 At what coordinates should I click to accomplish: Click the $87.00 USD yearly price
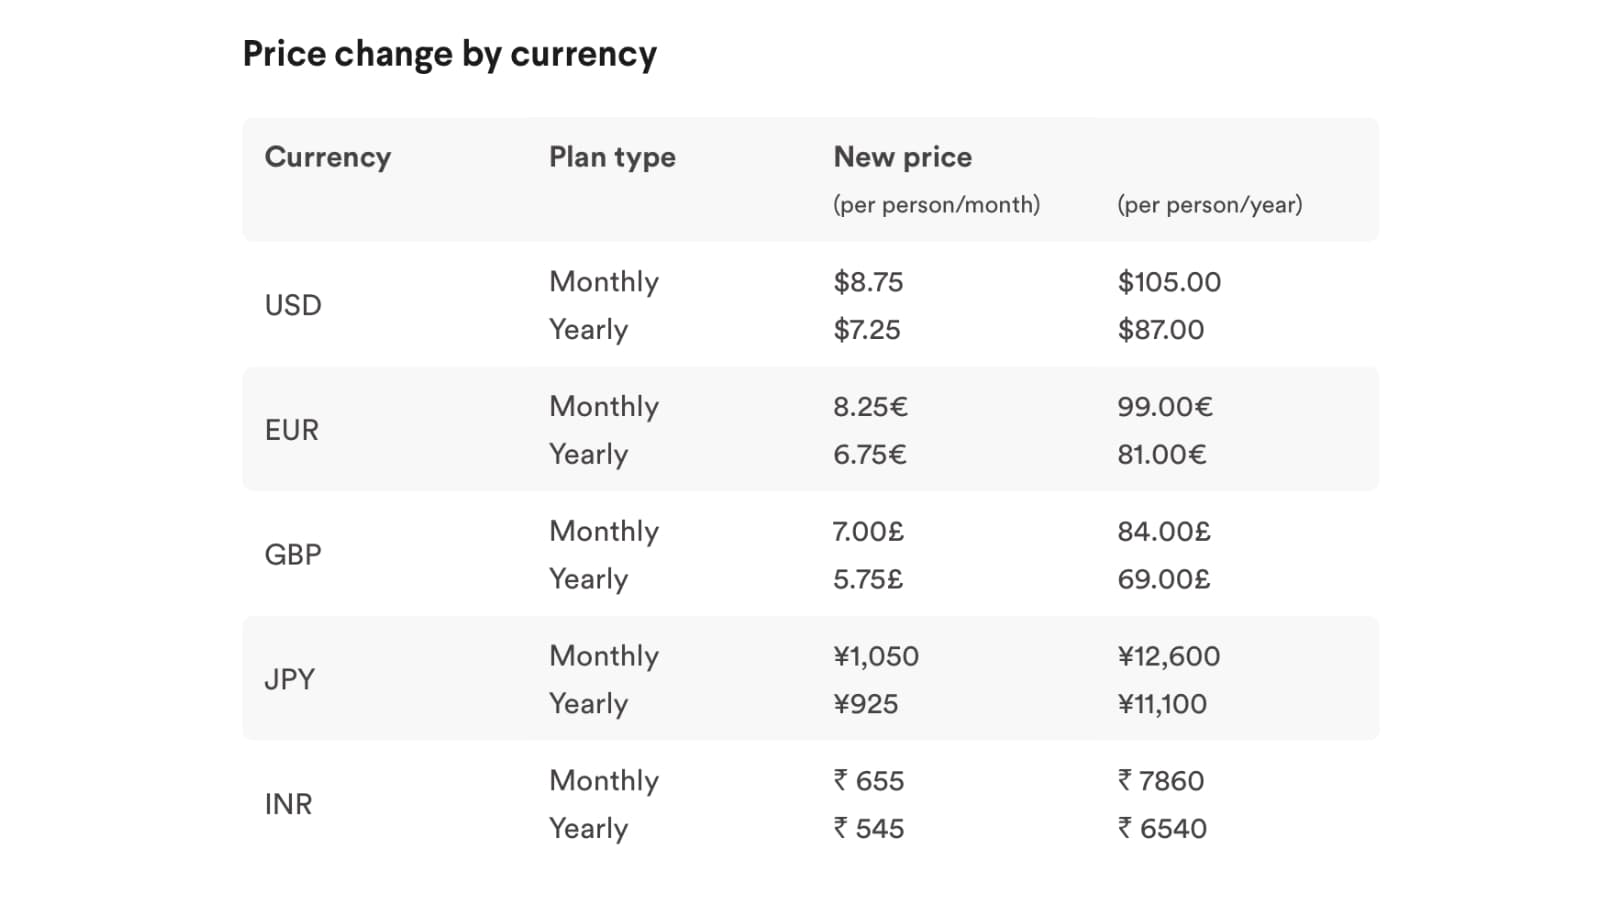[1160, 330]
